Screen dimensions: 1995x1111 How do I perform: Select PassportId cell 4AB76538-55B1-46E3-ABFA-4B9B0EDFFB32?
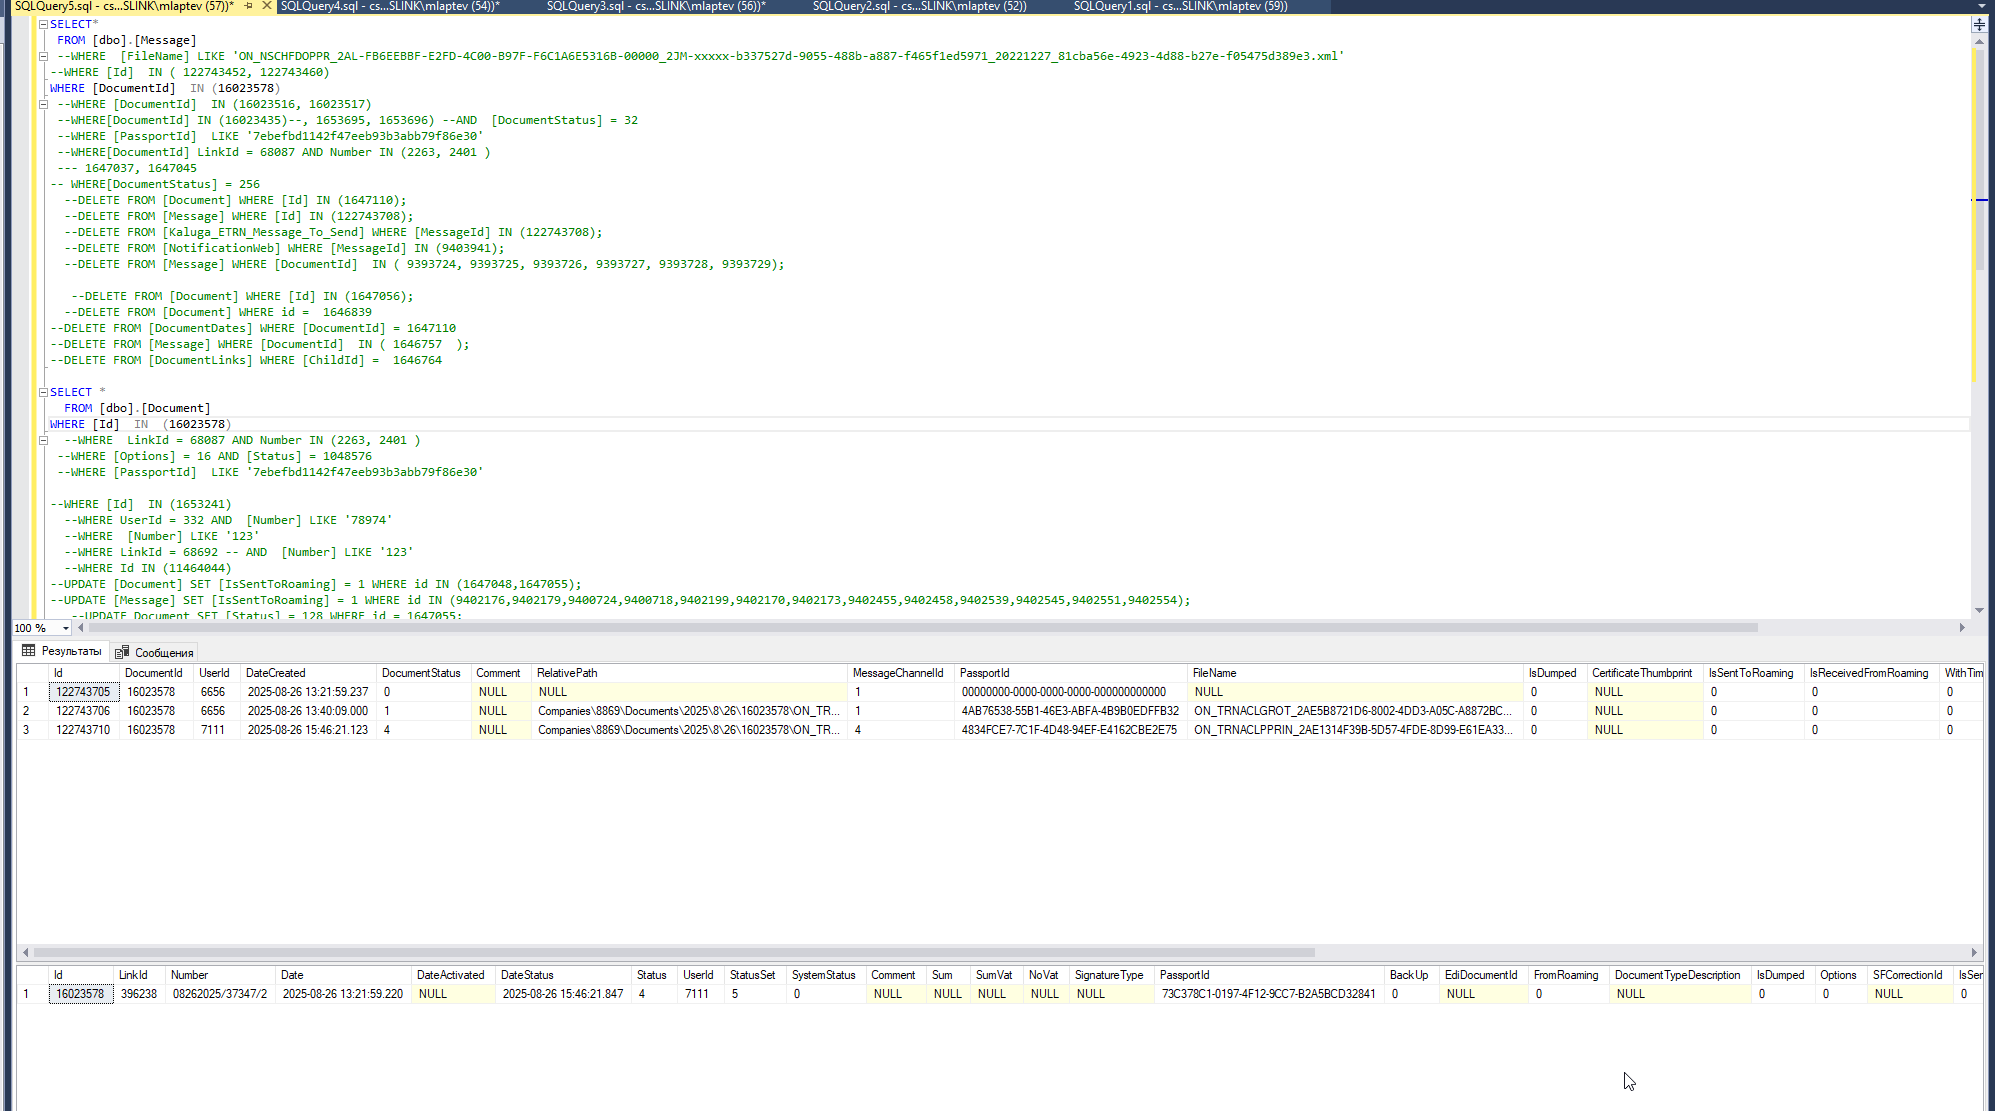1070,711
